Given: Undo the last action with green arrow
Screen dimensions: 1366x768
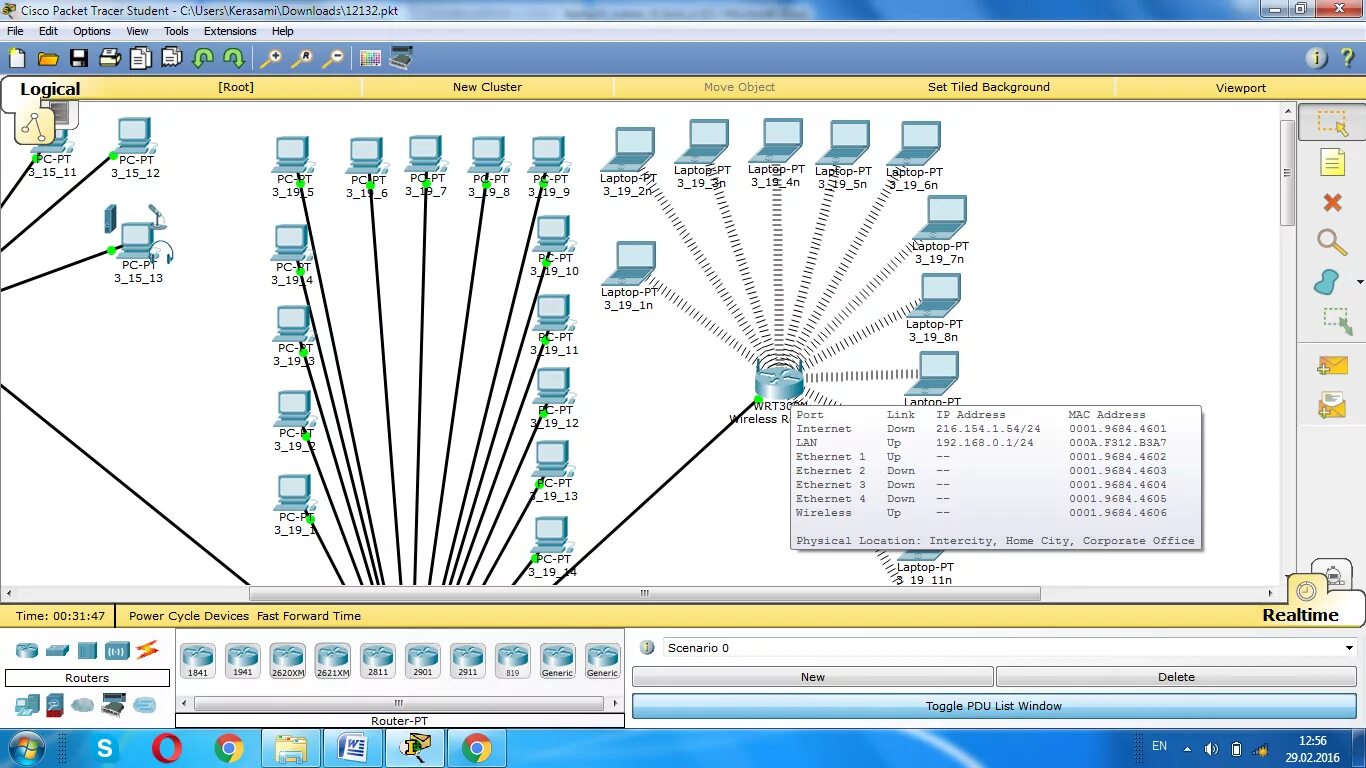Looking at the screenshot, I should [203, 58].
